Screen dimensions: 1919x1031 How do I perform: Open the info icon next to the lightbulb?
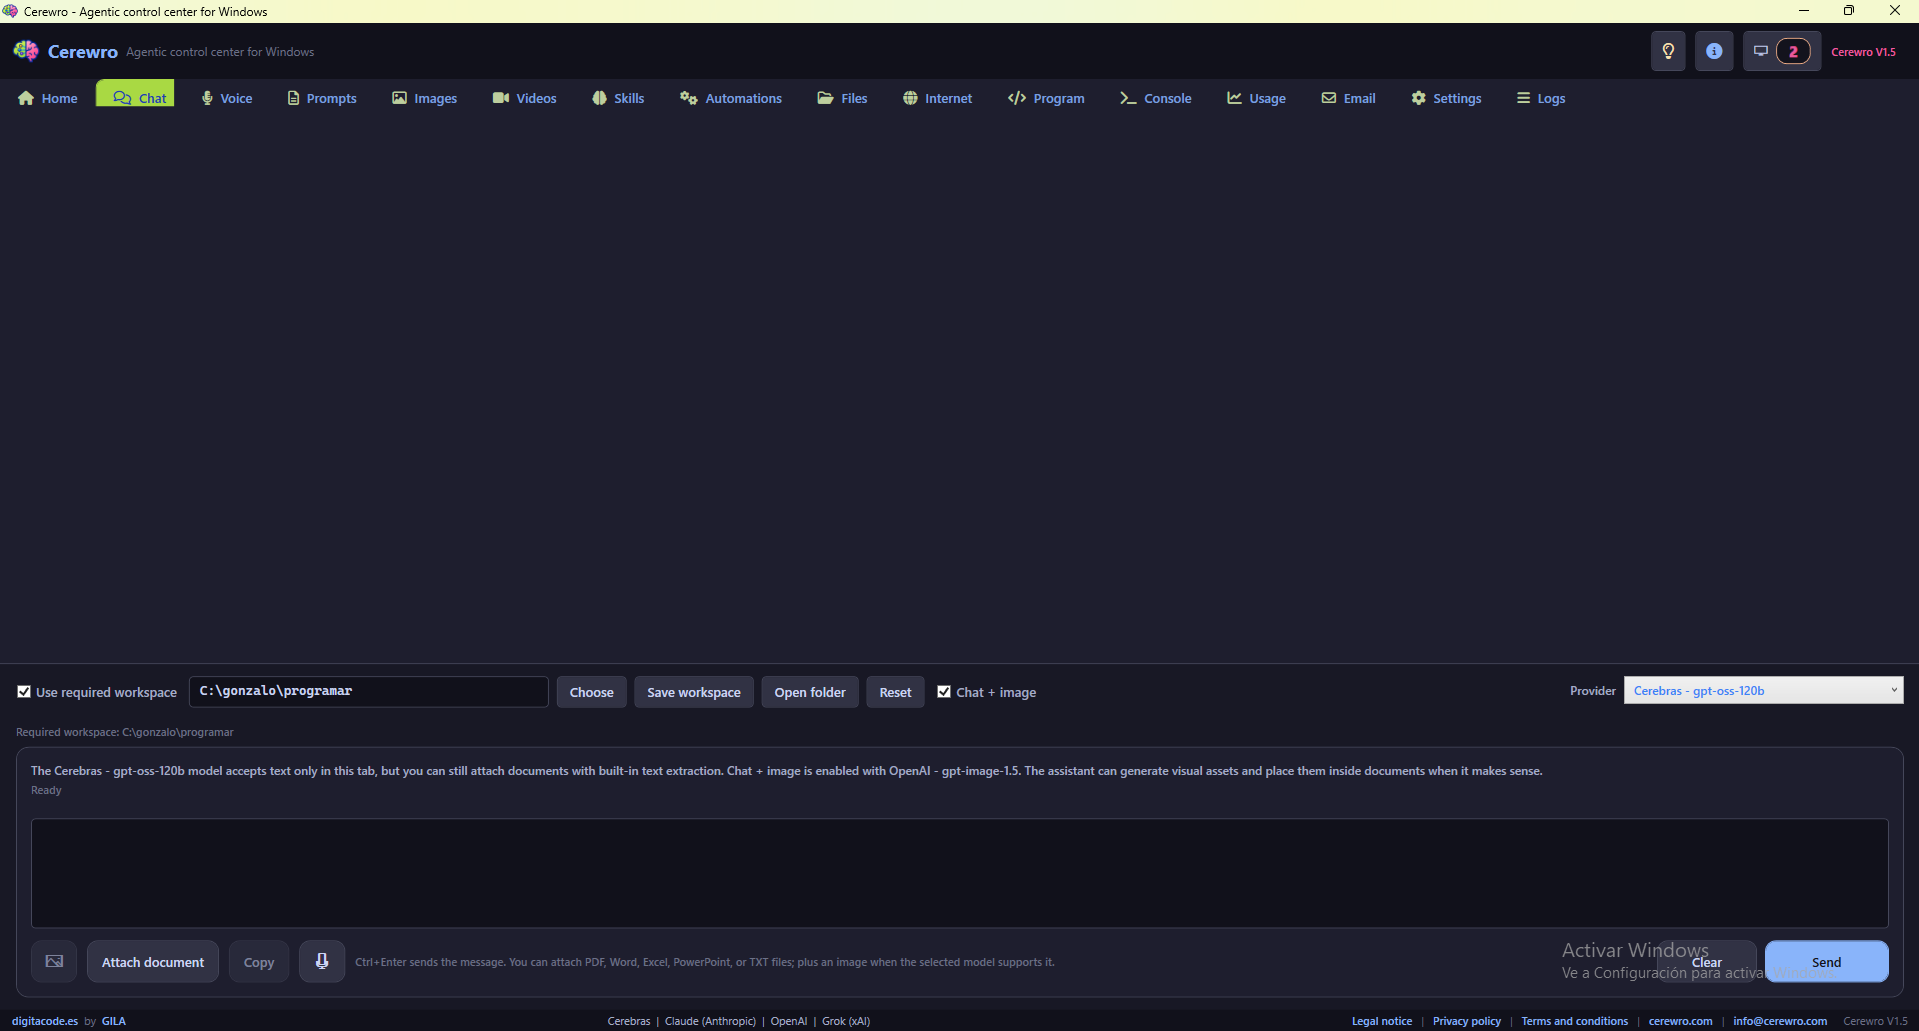[x=1714, y=51]
